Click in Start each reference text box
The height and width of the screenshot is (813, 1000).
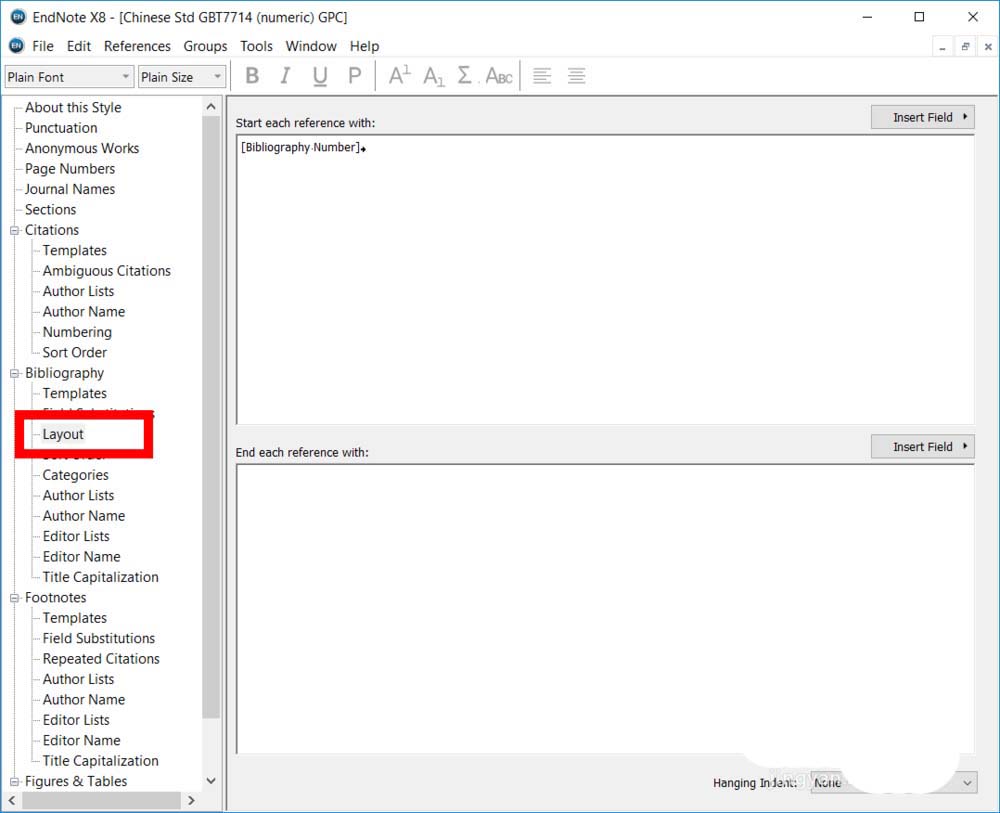tap(605, 279)
